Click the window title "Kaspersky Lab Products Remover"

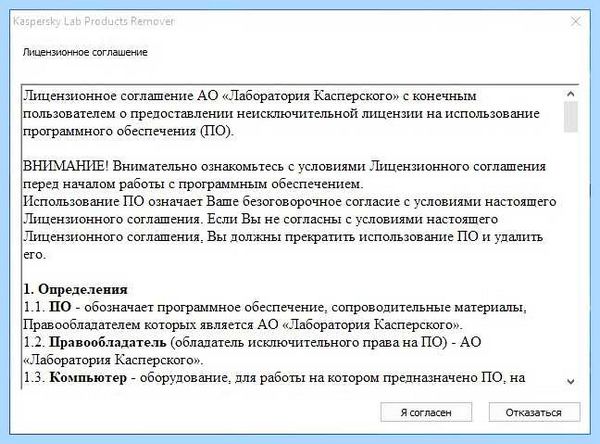pyautogui.click(x=94, y=21)
